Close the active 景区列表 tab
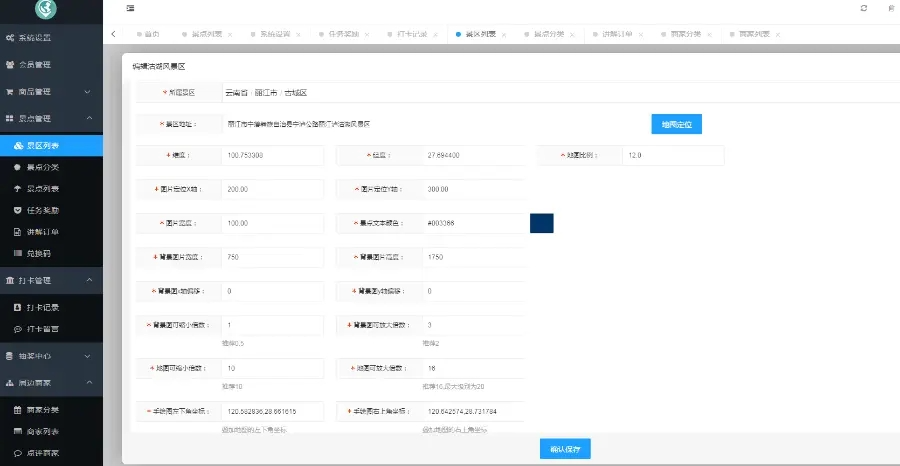 click(x=504, y=34)
